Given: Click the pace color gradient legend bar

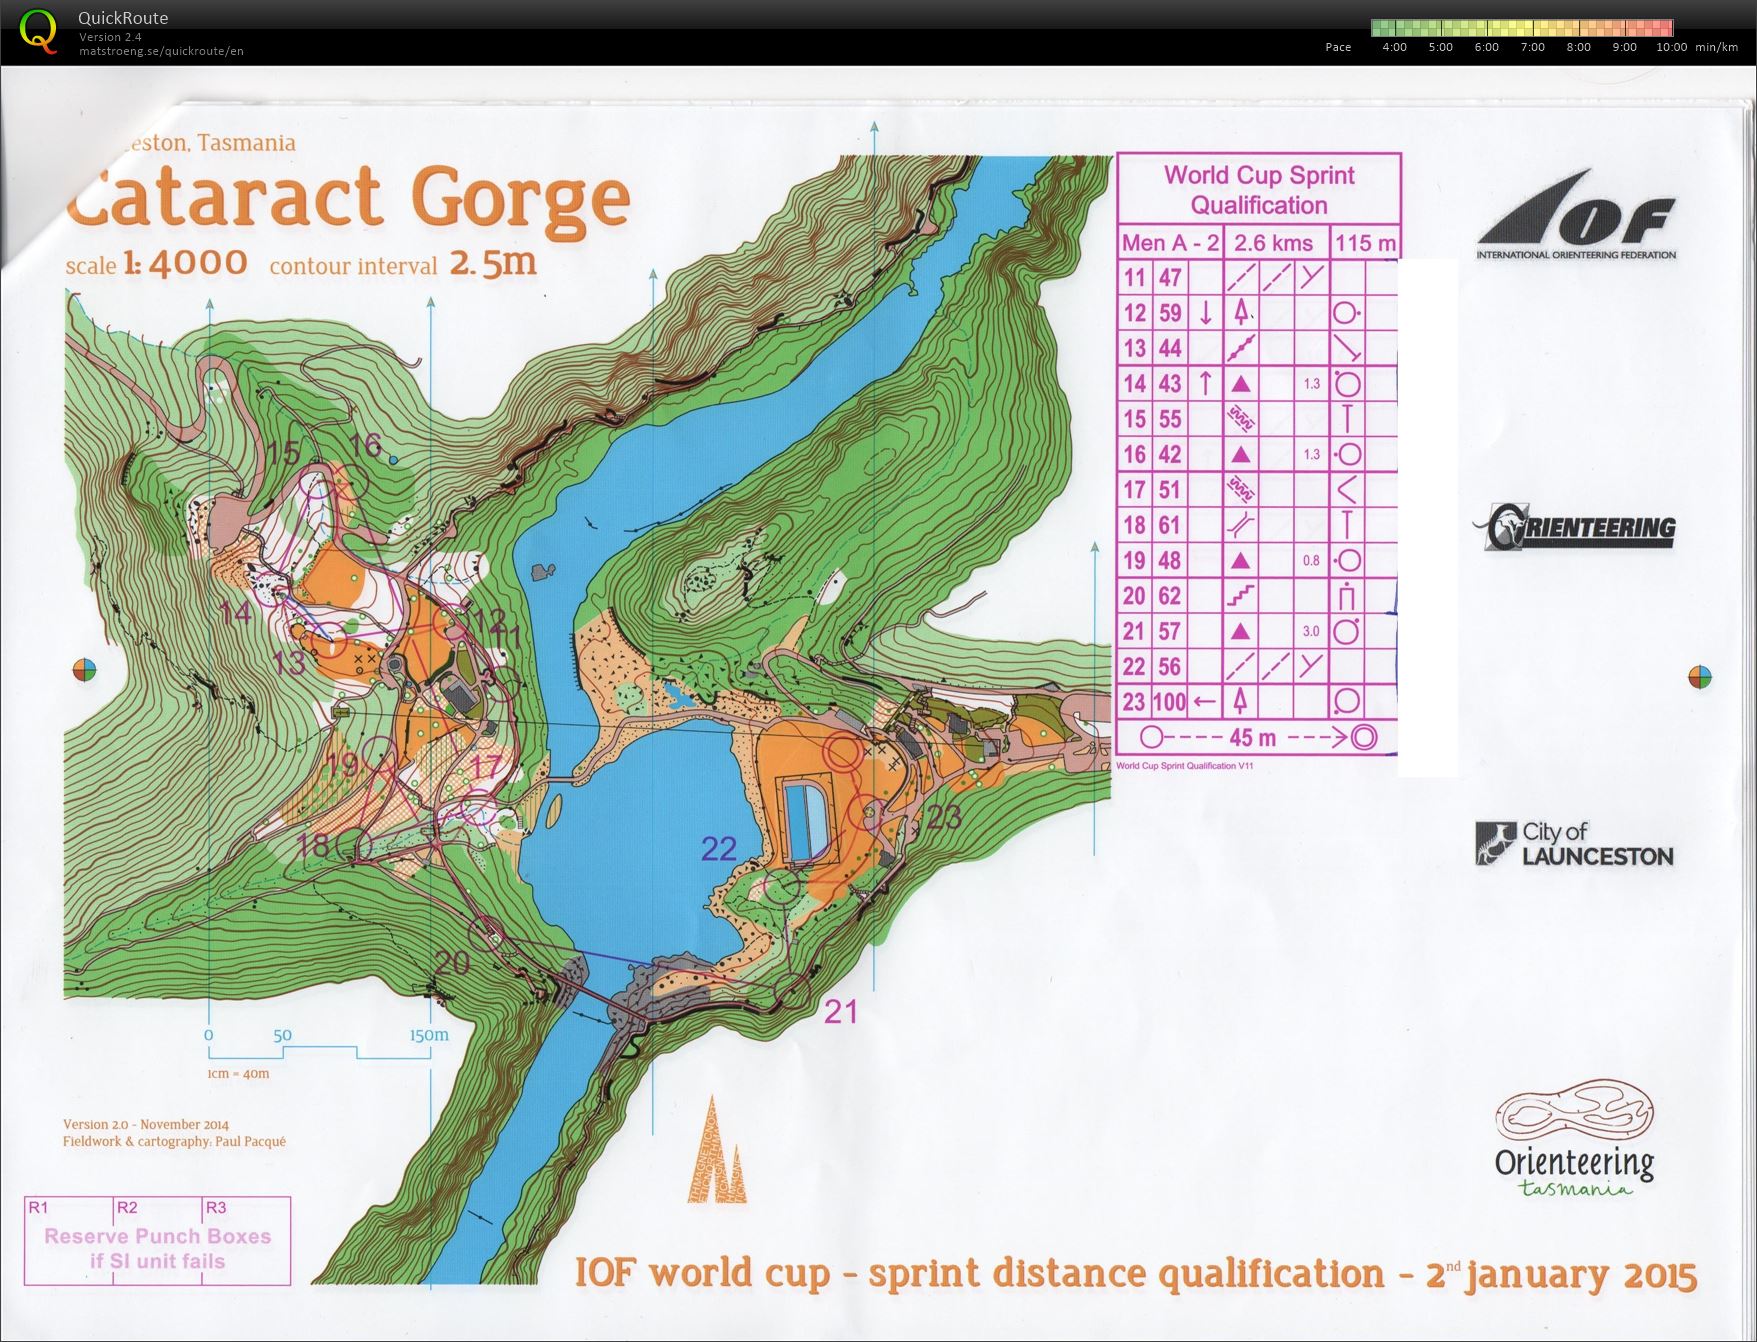Looking at the screenshot, I should tap(1522, 28).
